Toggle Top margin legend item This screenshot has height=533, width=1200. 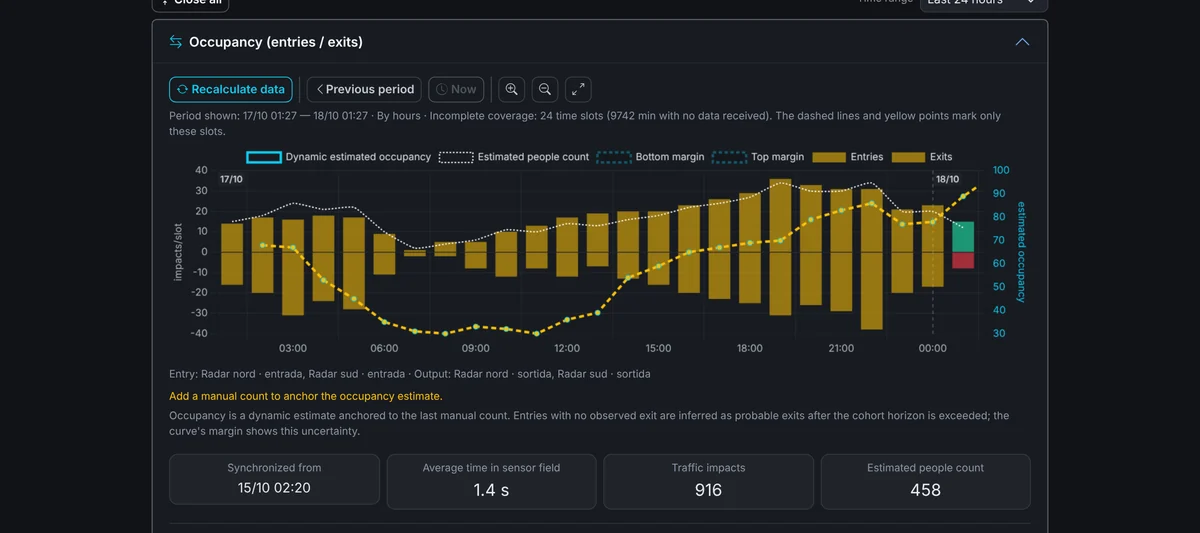point(758,157)
